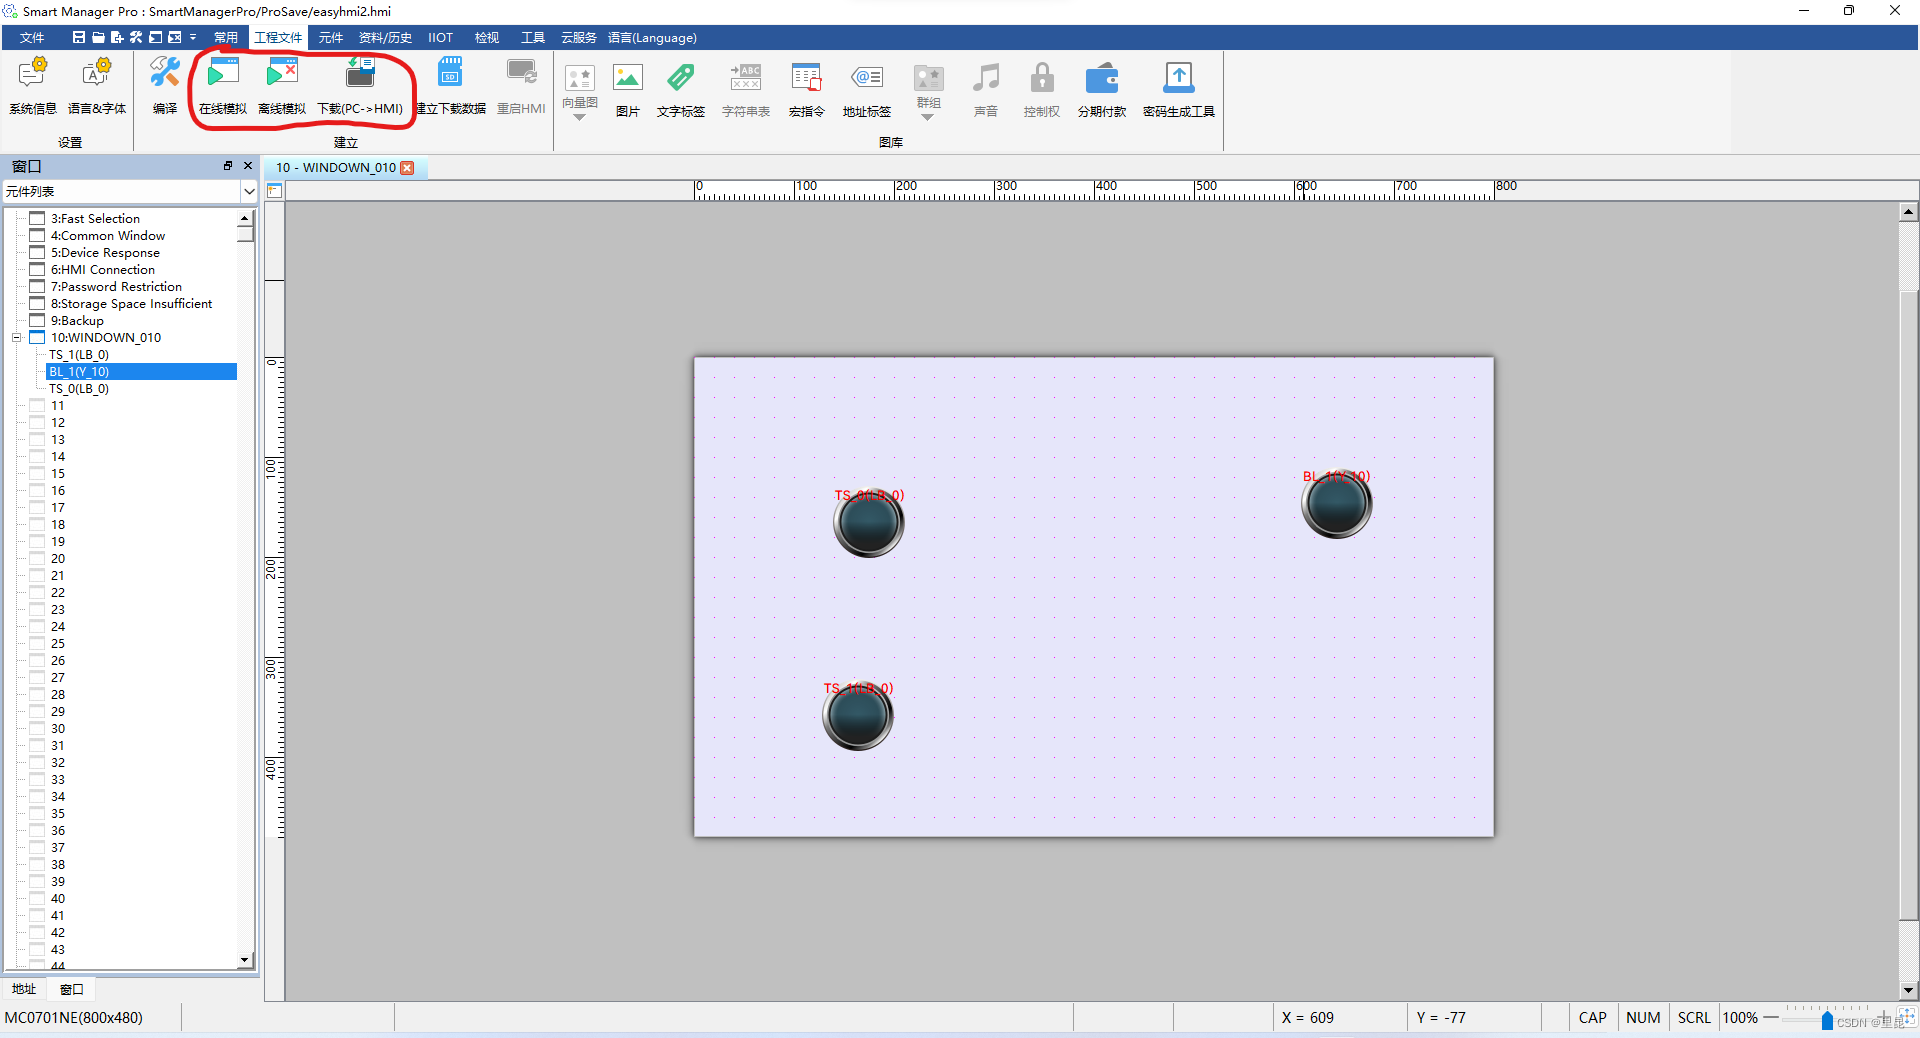Image resolution: width=1920 pixels, height=1038 pixels.
Task: Select the 10 - WINDOWN_010 document tab
Action: coord(336,168)
